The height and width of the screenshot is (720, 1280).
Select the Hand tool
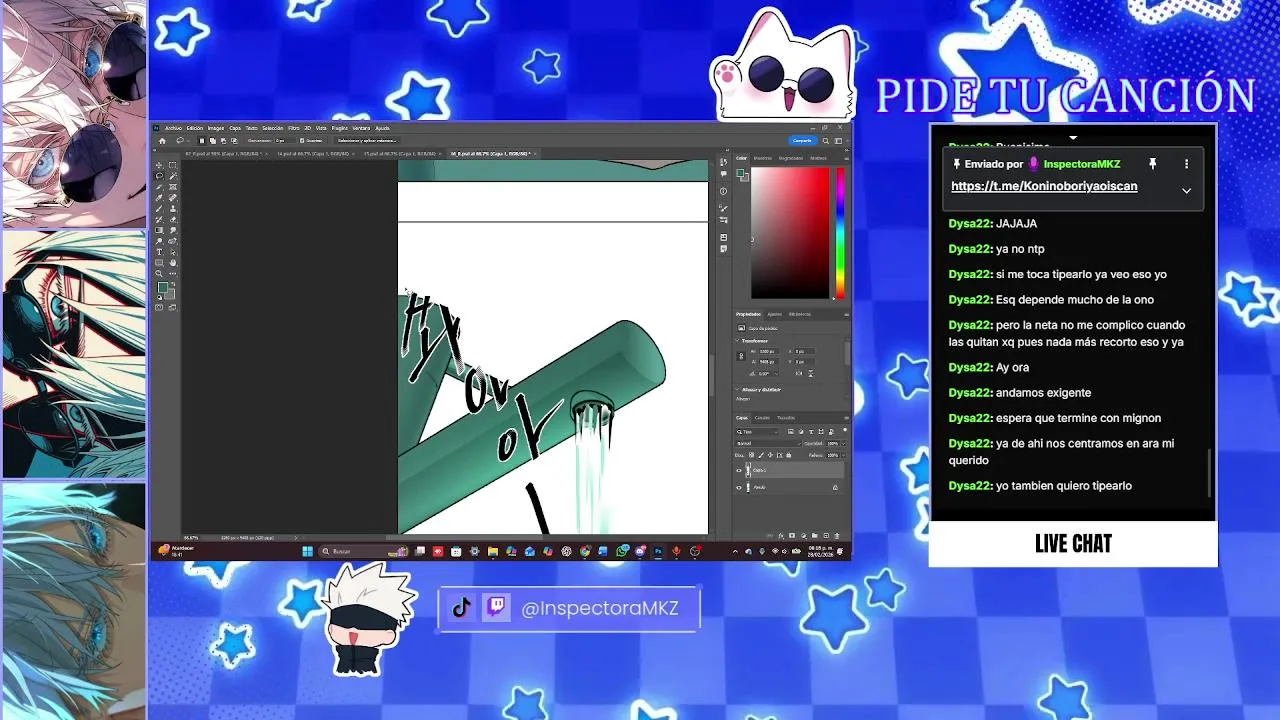[x=173, y=263]
